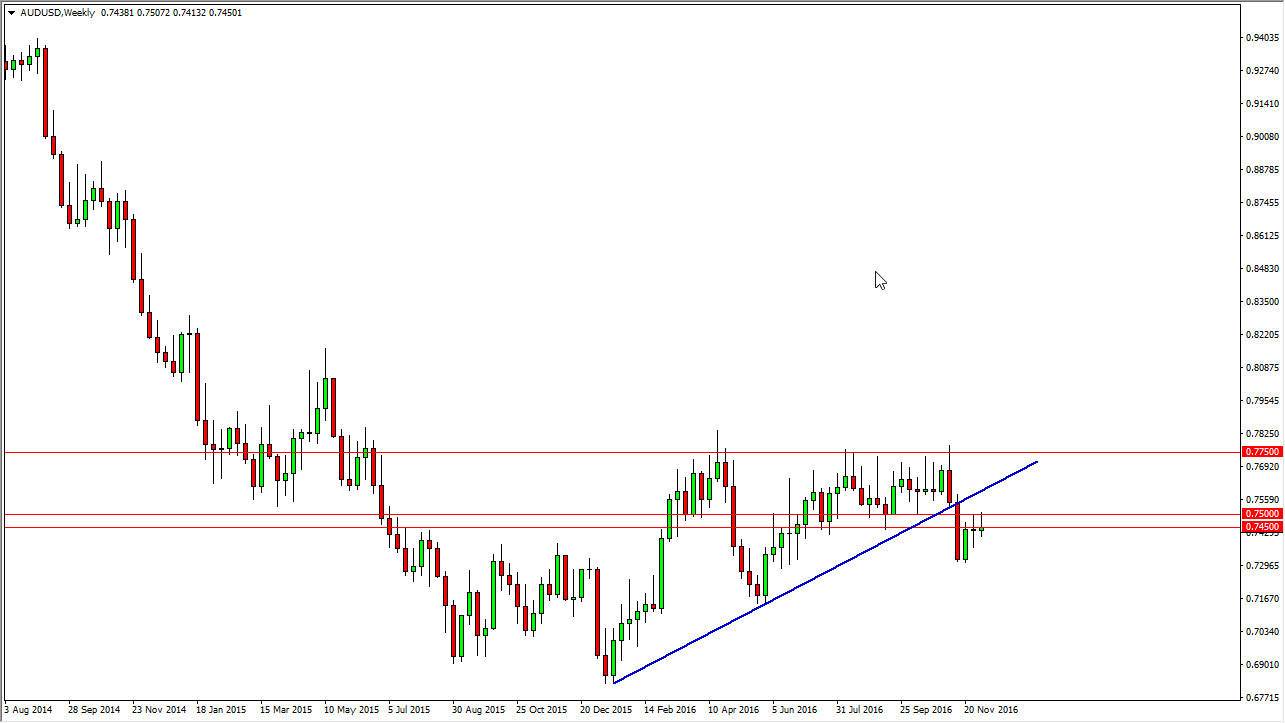Click the latest candlestick near 20 Nov 2016
1285x723 pixels.
click(x=981, y=528)
